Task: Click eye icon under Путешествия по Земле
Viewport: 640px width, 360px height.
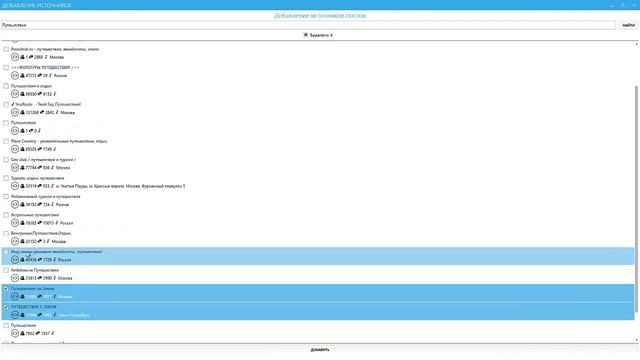Action: [x=15, y=296]
